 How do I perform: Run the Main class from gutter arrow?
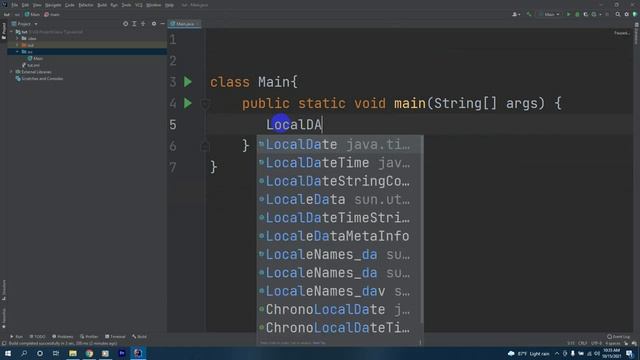[x=188, y=82]
